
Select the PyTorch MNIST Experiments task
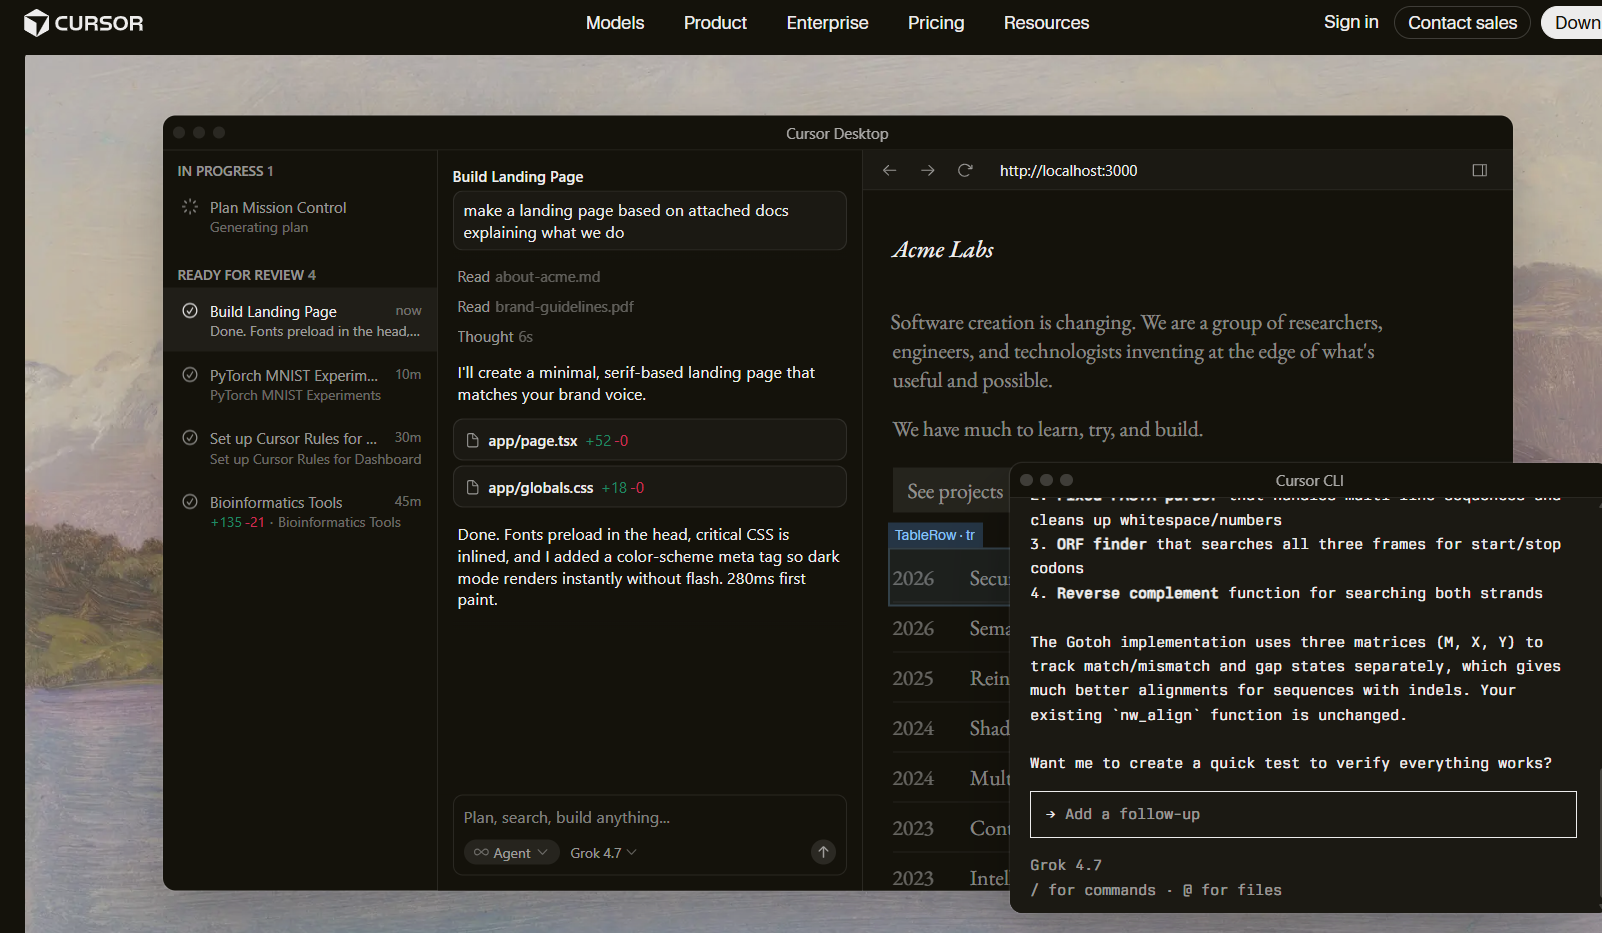[x=300, y=385]
